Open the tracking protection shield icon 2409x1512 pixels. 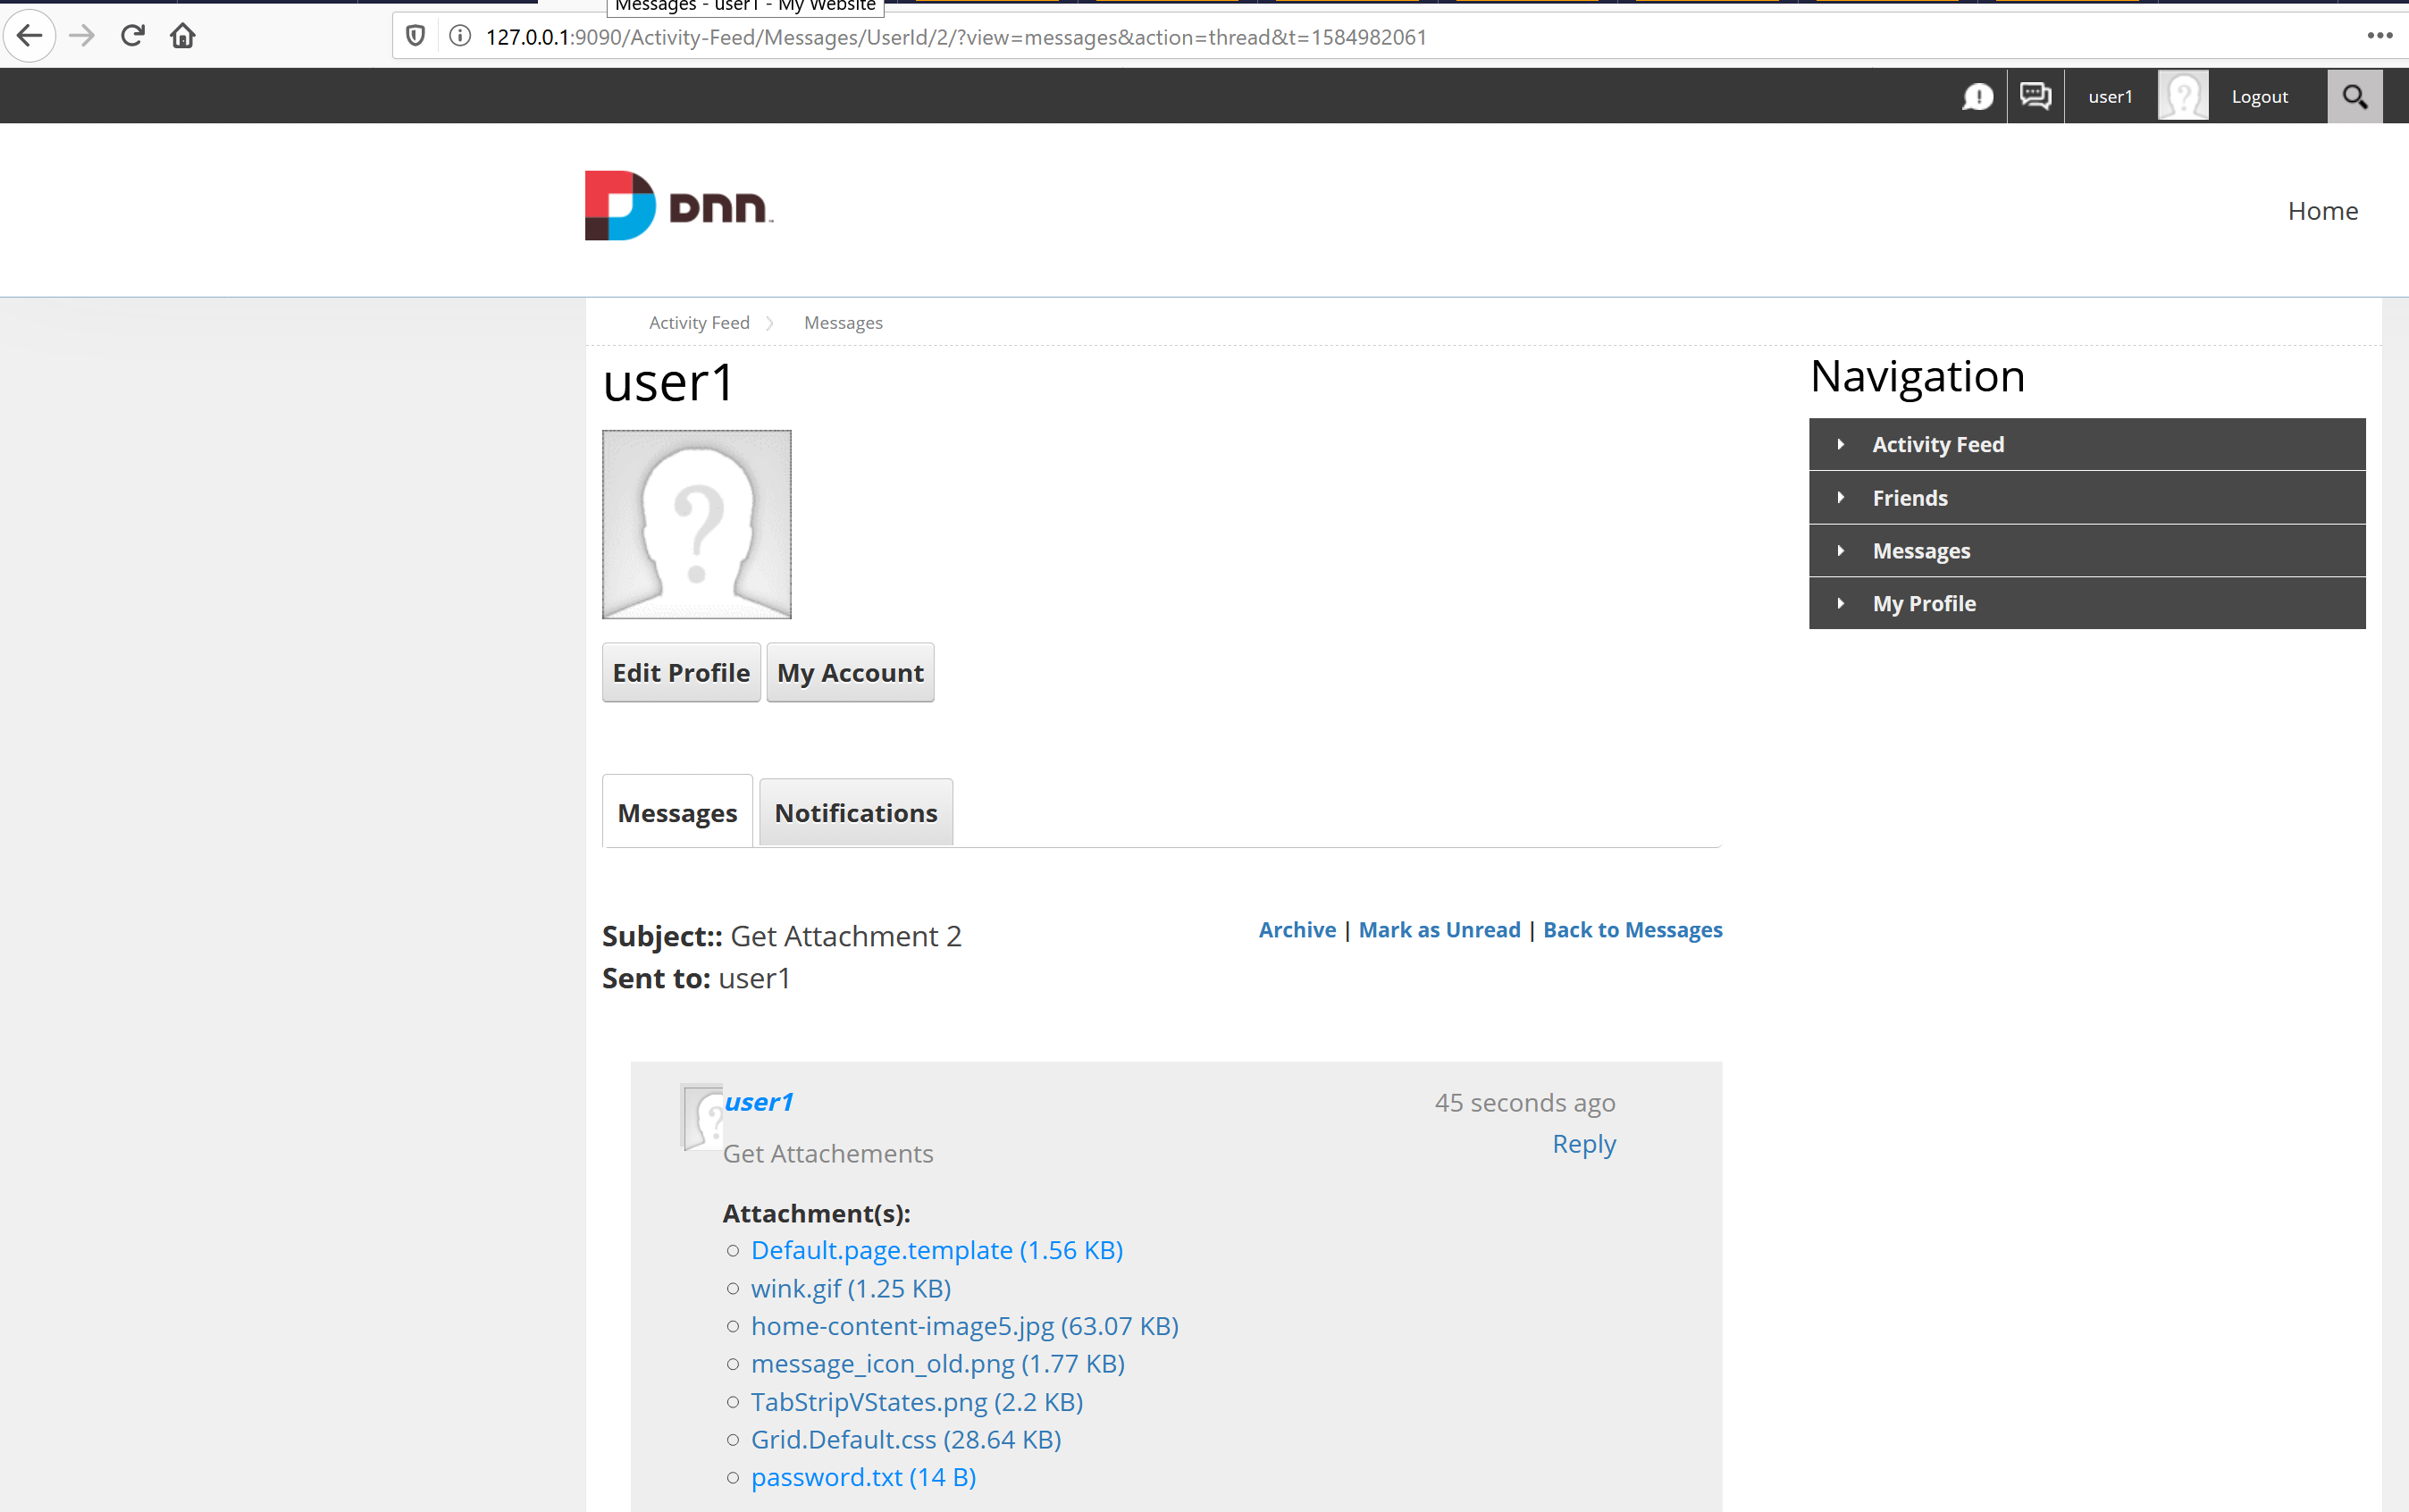pyautogui.click(x=415, y=34)
